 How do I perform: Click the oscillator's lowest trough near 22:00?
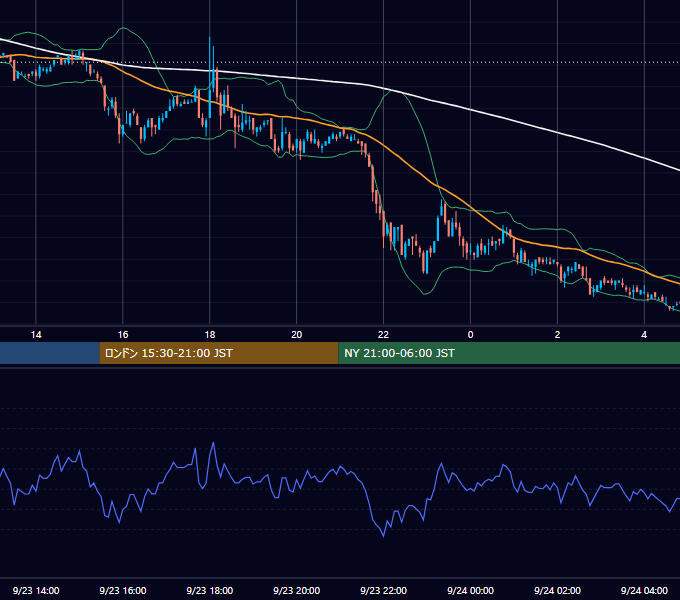383,536
